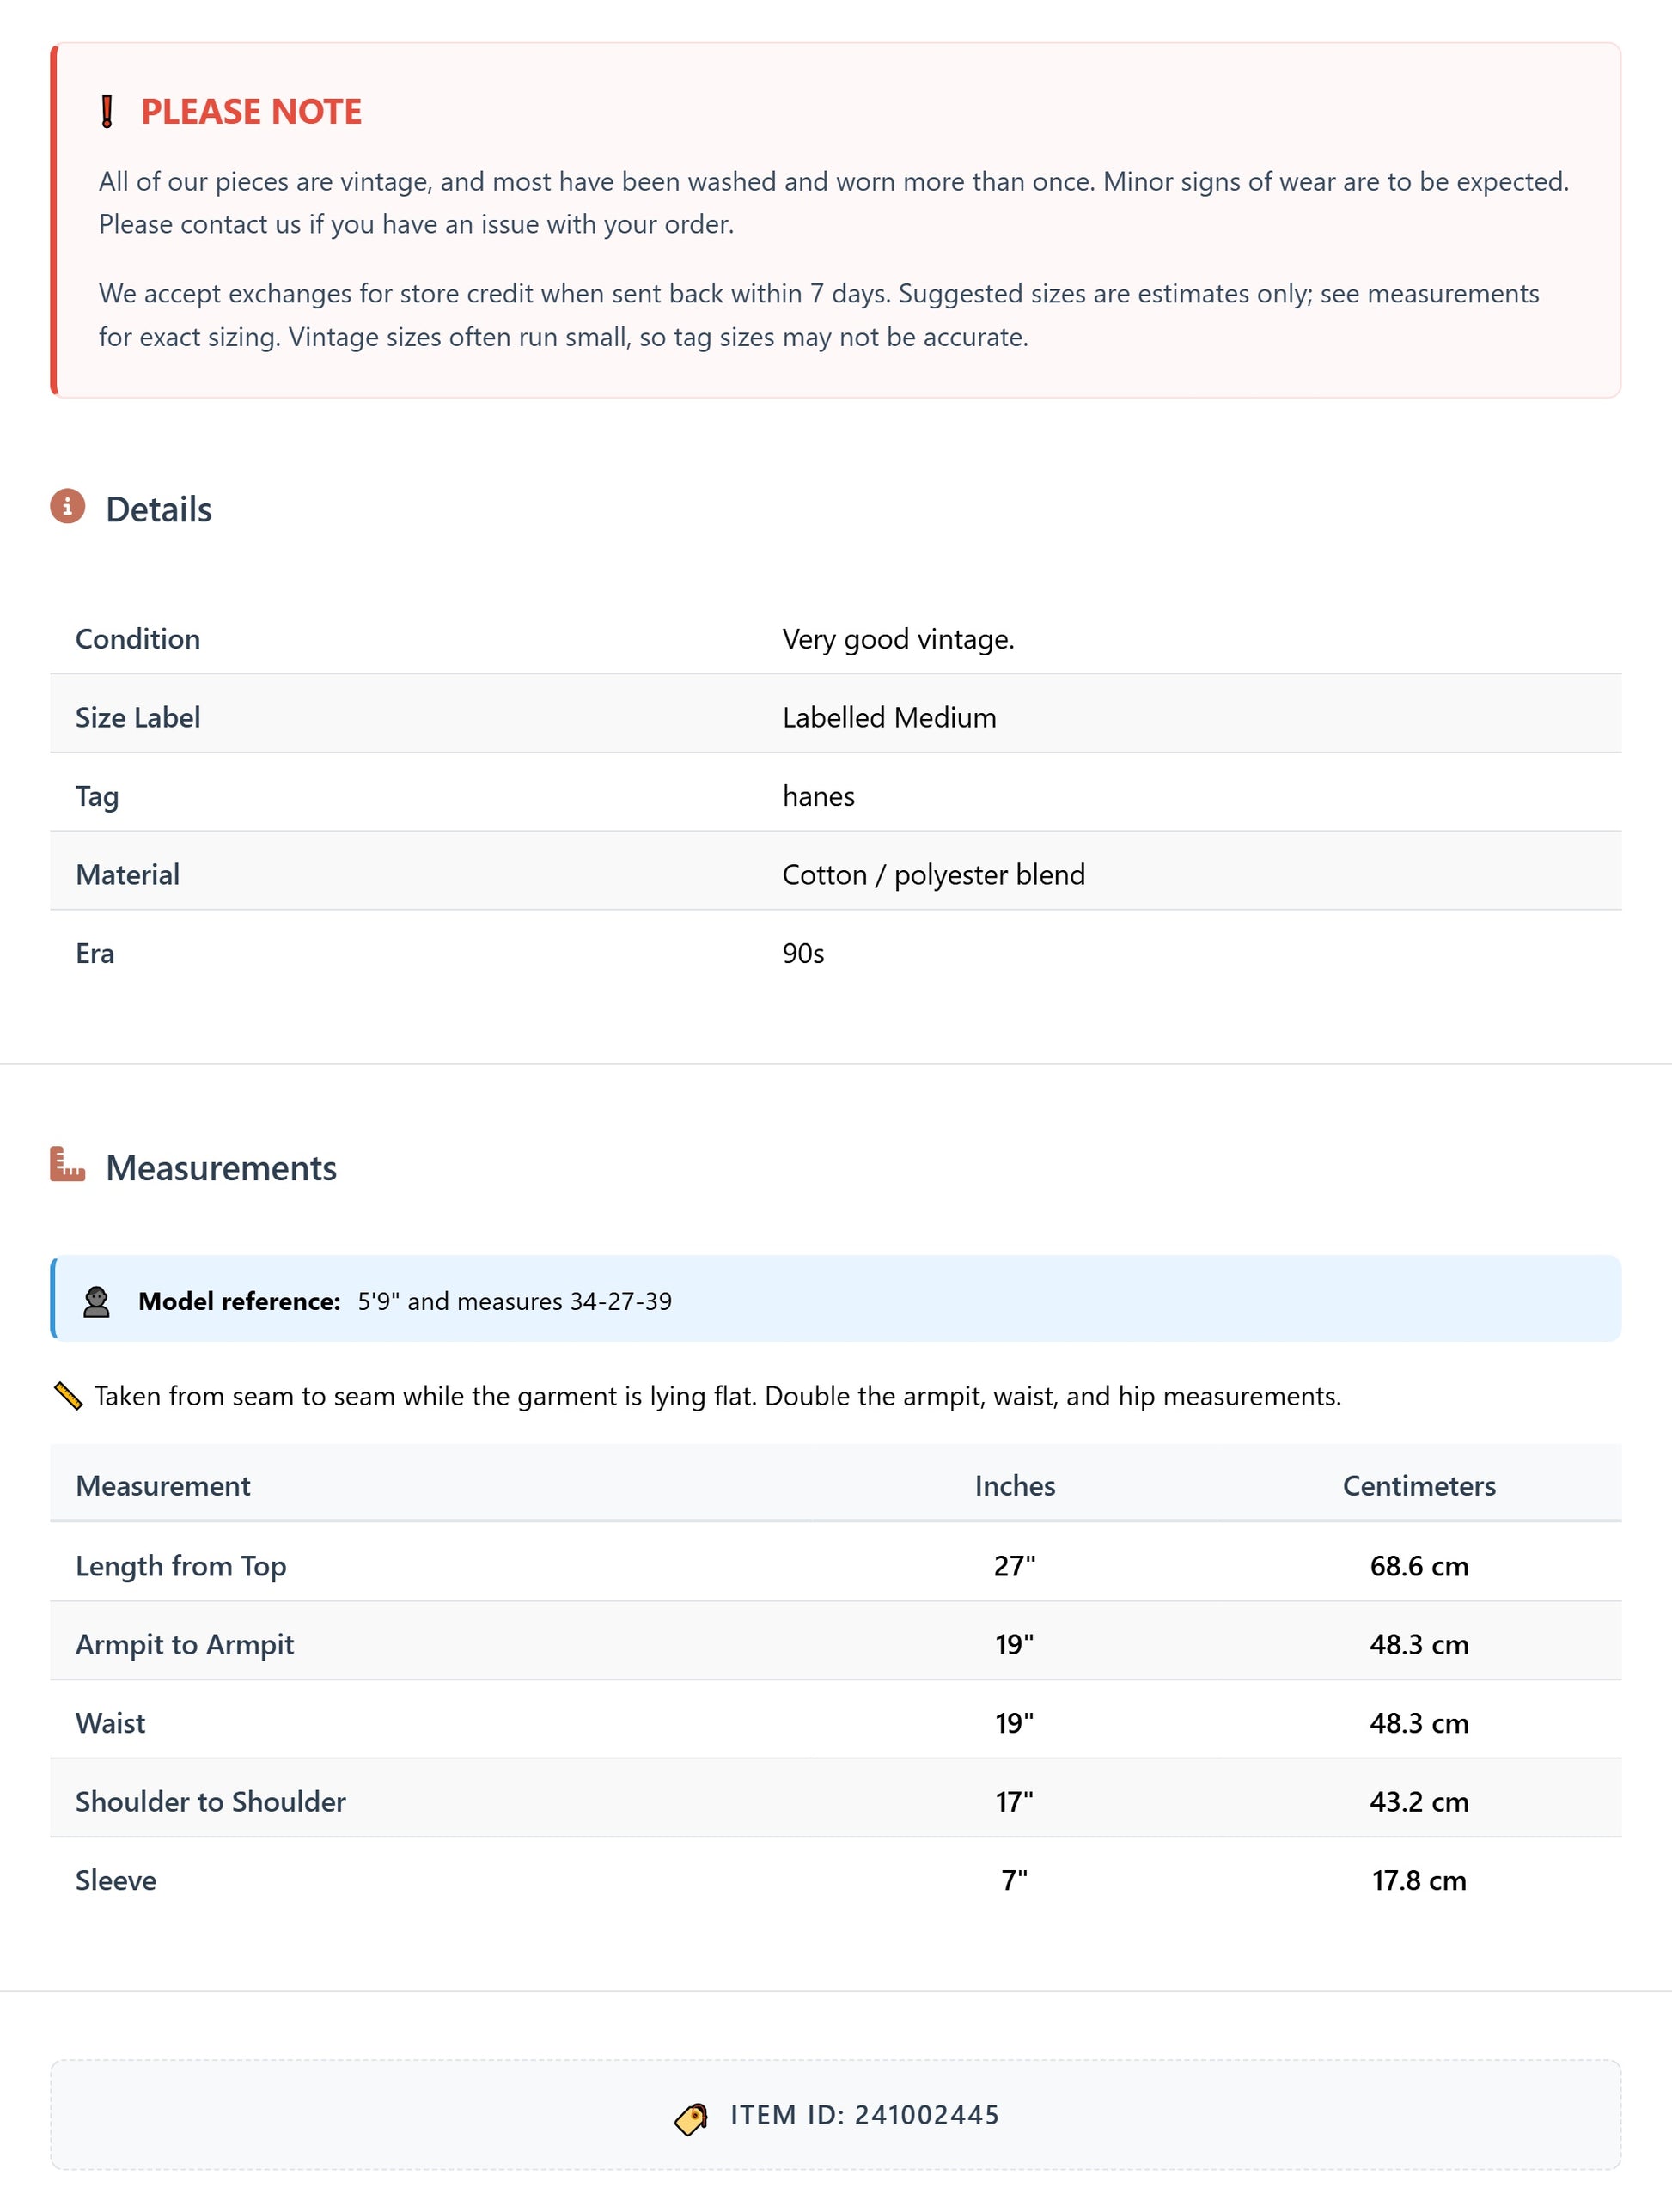Click the 'Armpit to Armpit' row label
Screen dimensions: 1672x2212
pyautogui.click(x=185, y=1645)
